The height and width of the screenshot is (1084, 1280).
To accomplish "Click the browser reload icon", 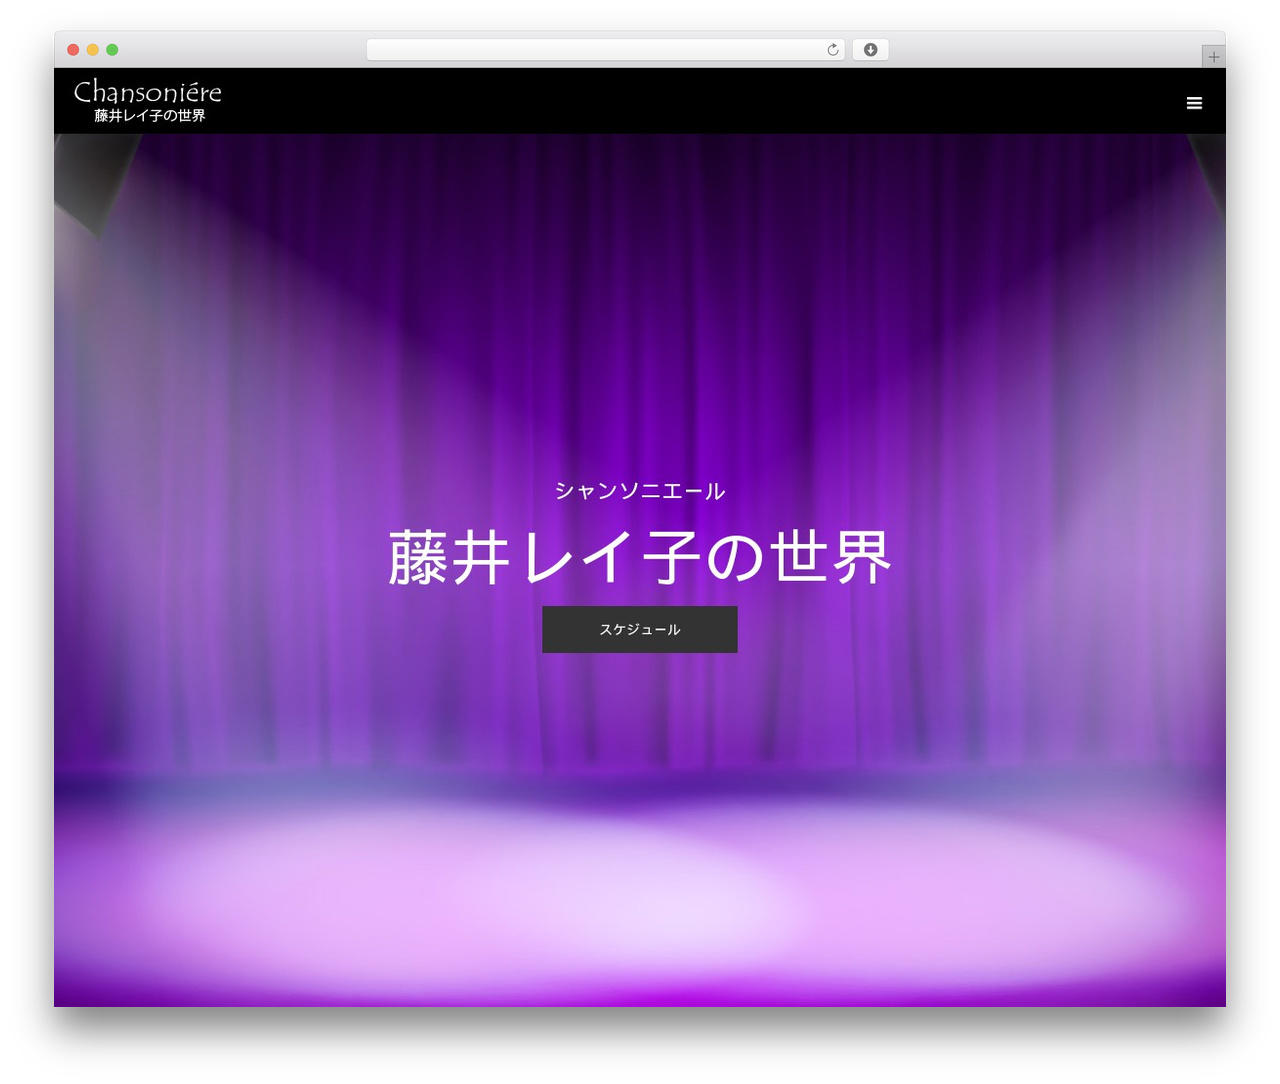I will [832, 50].
